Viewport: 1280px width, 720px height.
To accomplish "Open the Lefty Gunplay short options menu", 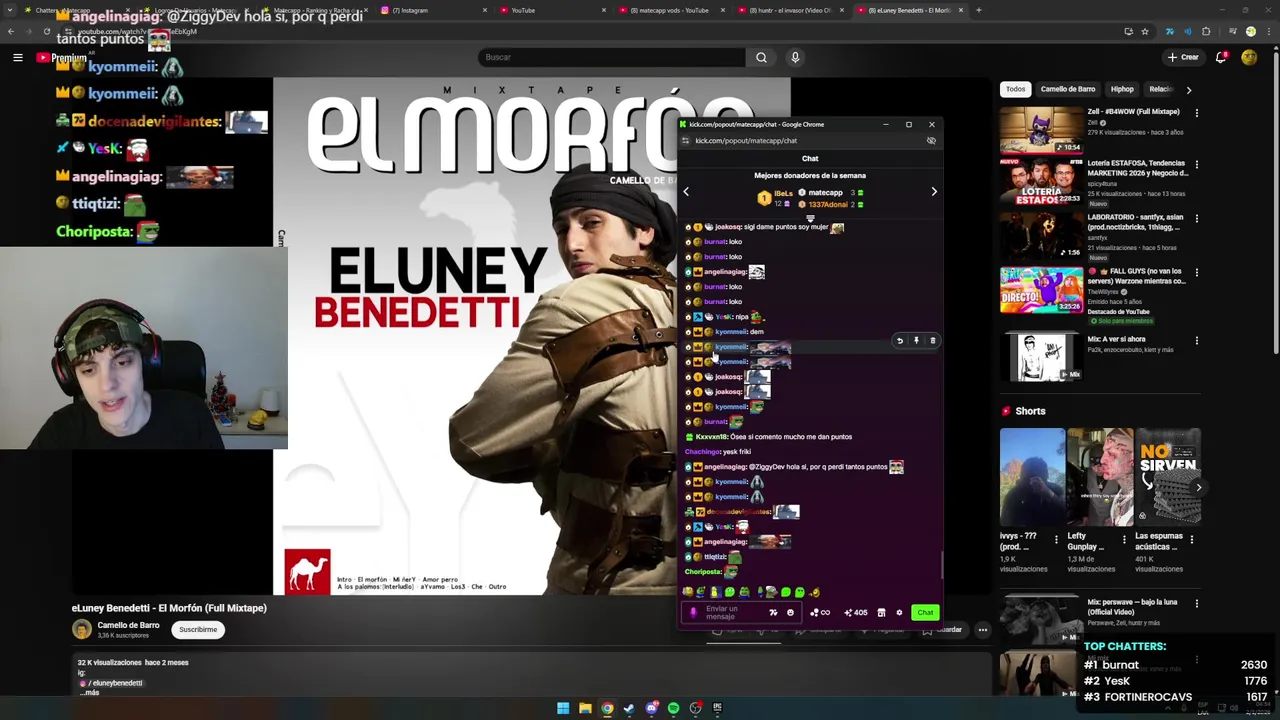I will pyautogui.click(x=1124, y=540).
